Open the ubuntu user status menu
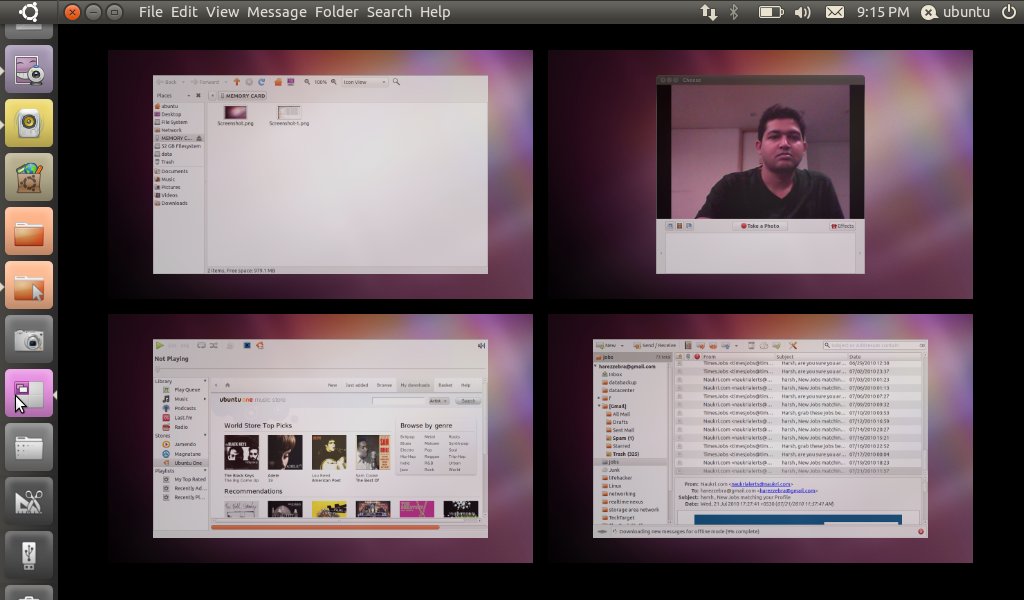1024x600 pixels. [x=955, y=12]
